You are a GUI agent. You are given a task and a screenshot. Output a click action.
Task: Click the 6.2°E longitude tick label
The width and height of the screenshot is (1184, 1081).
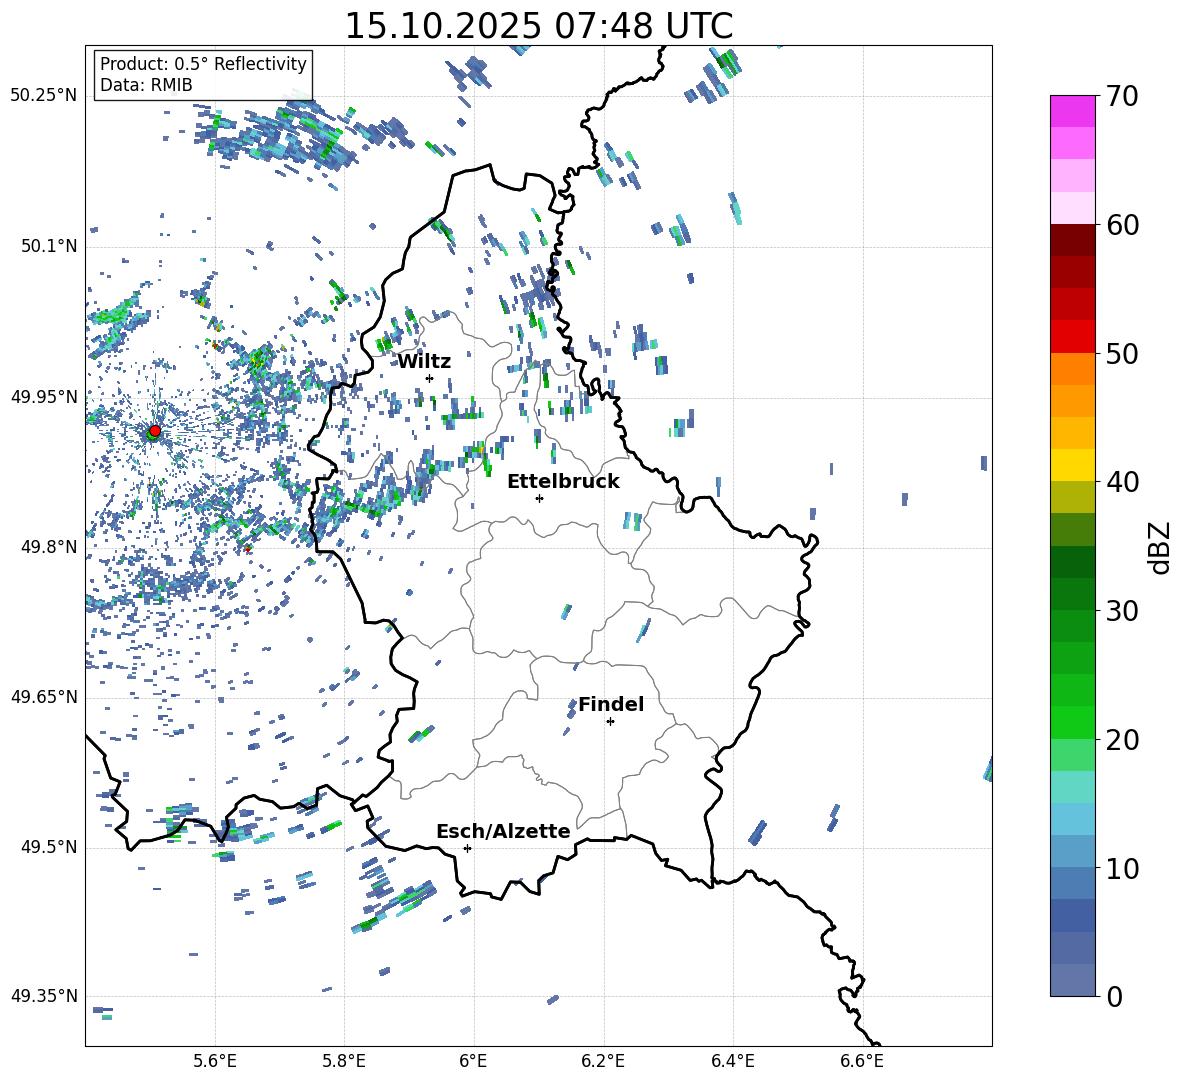tap(604, 1059)
